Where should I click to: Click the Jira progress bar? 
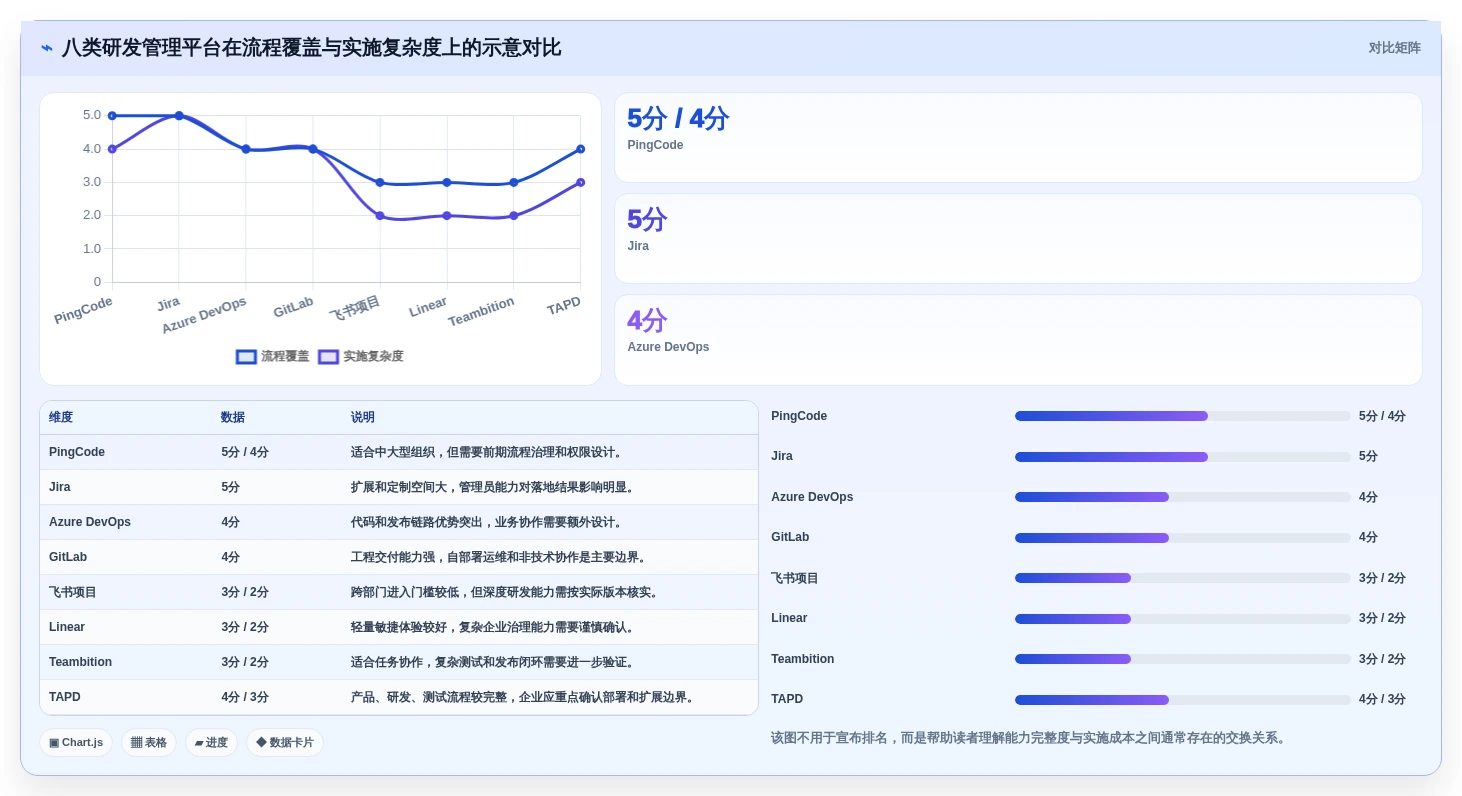[1182, 457]
